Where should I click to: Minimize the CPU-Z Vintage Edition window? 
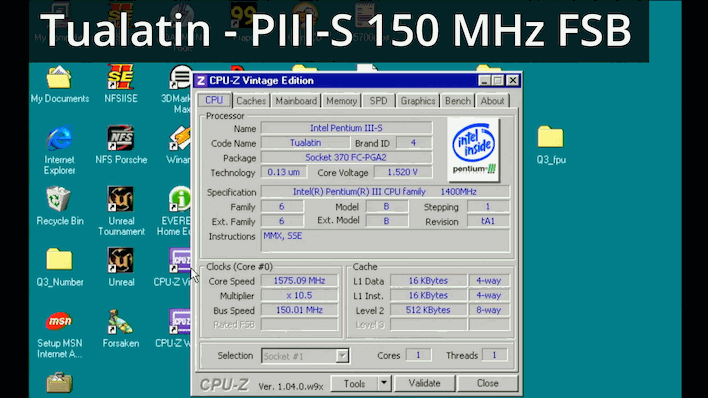(484, 81)
